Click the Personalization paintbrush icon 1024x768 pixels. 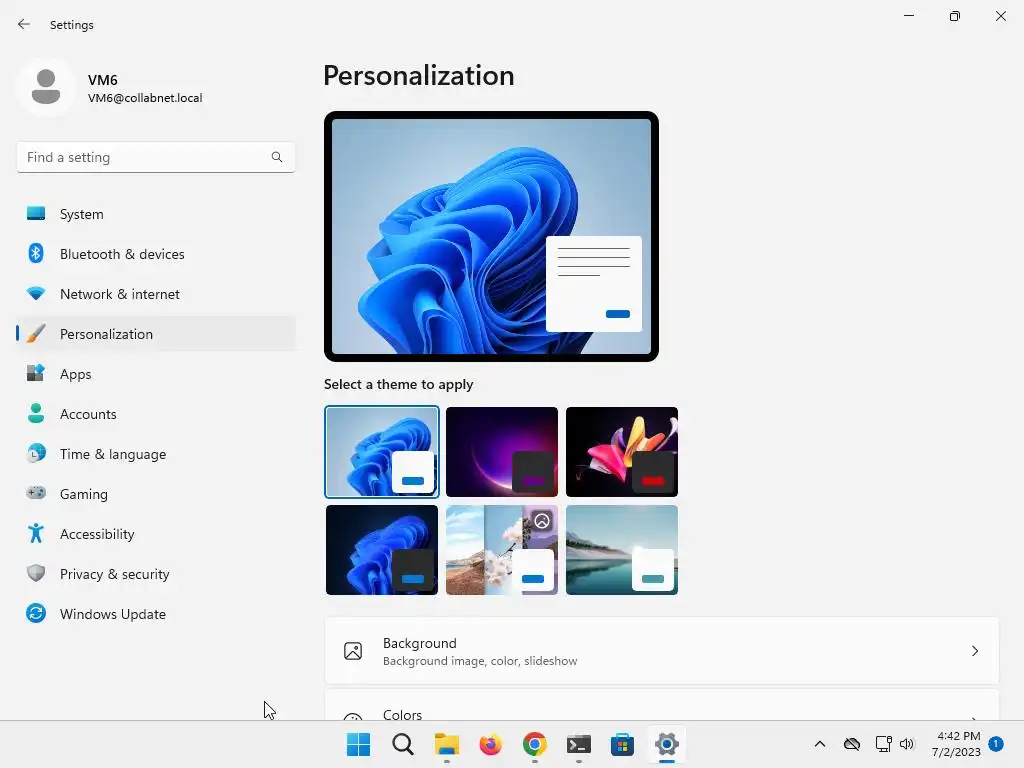(x=36, y=334)
